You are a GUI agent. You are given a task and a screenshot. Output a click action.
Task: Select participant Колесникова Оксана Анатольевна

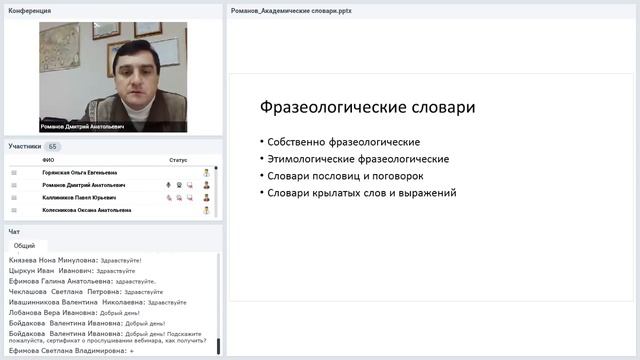(x=87, y=210)
